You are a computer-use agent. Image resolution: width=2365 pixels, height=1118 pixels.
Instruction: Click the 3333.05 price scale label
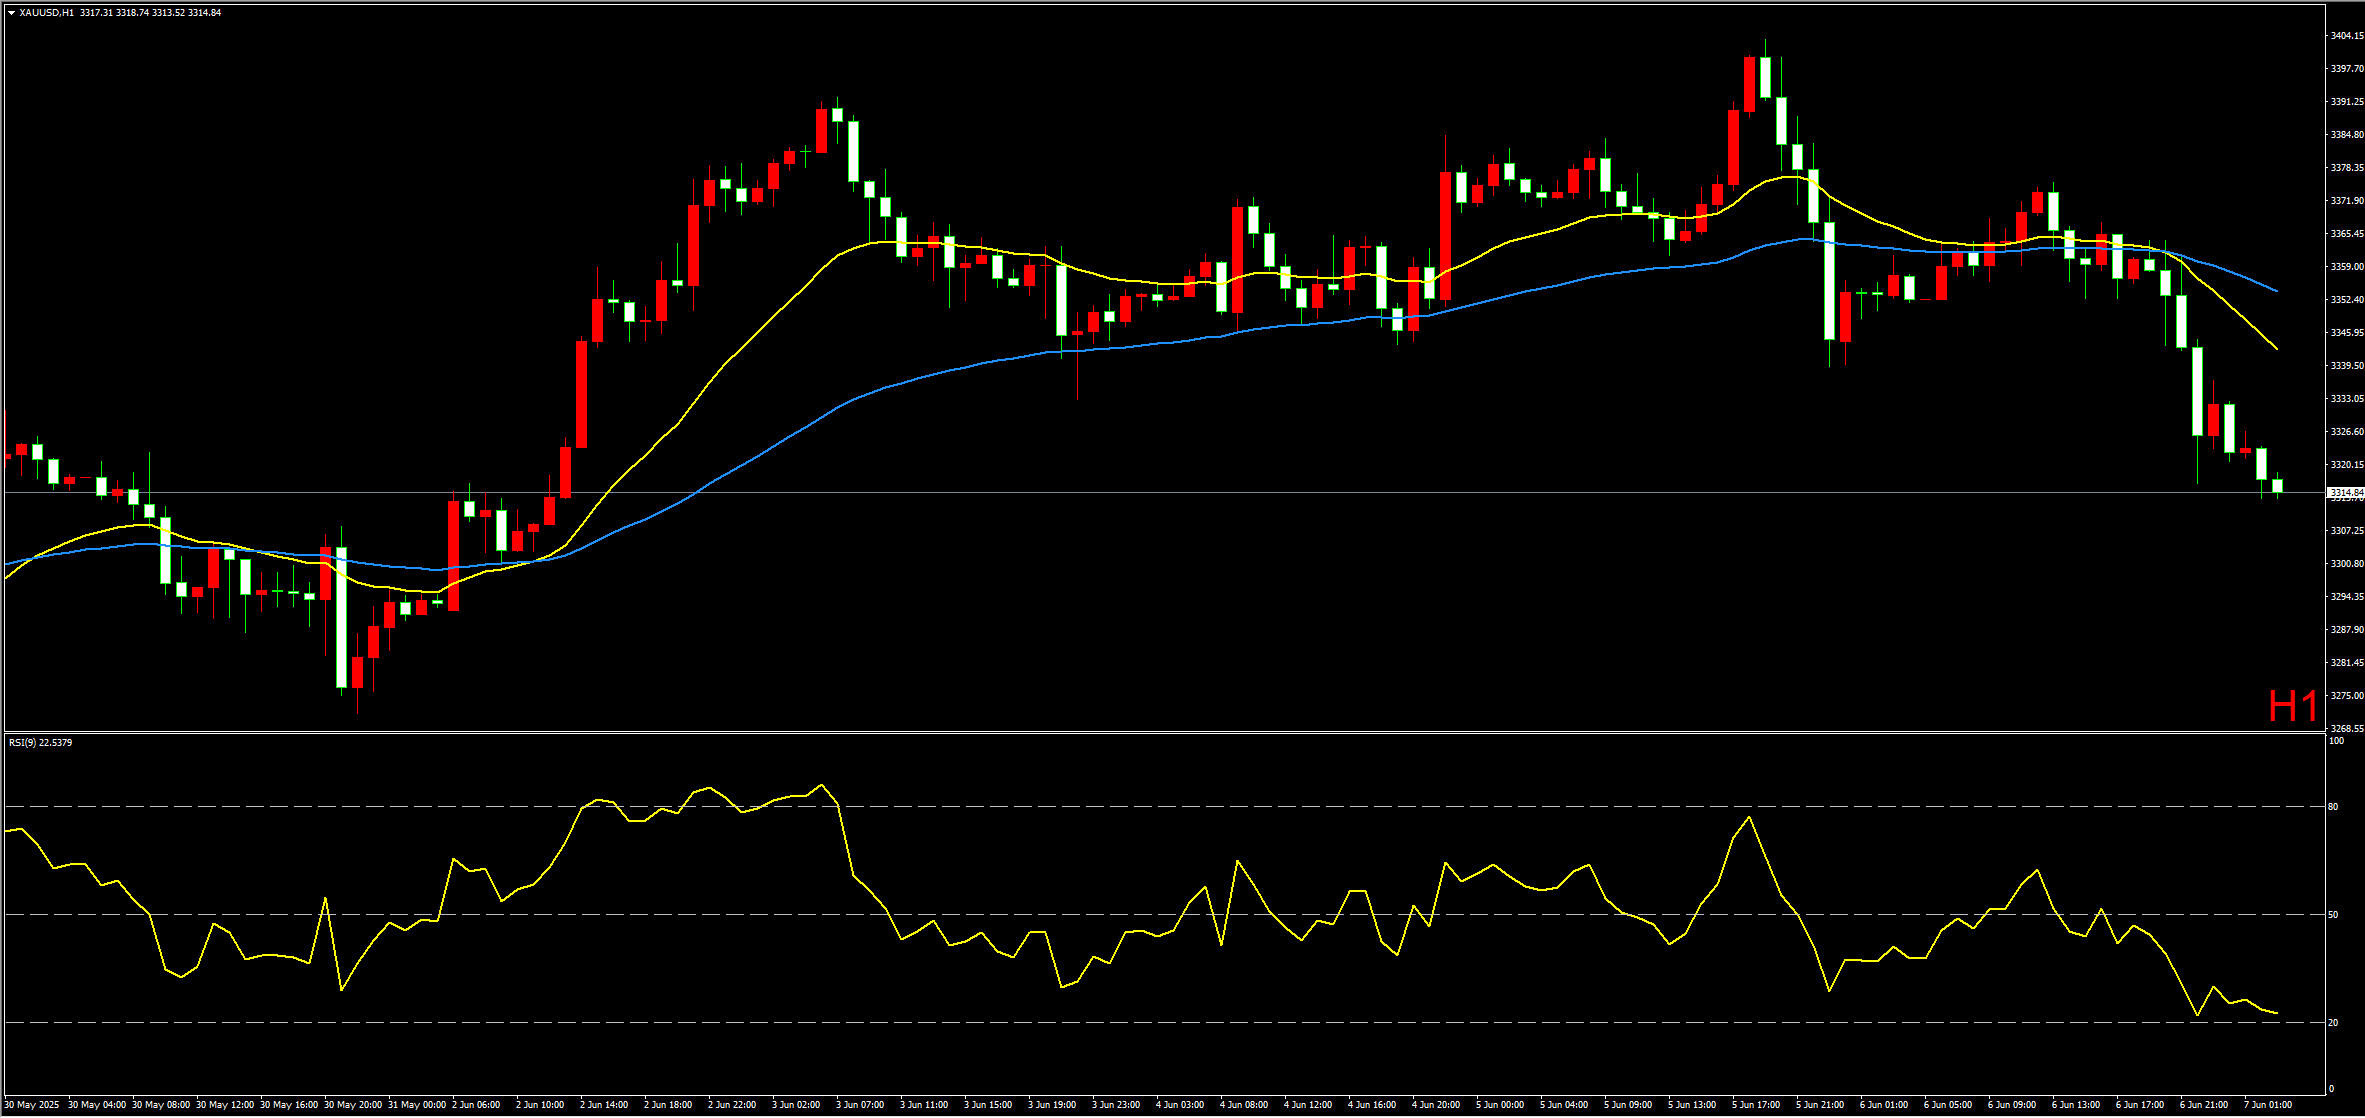click(x=2347, y=398)
